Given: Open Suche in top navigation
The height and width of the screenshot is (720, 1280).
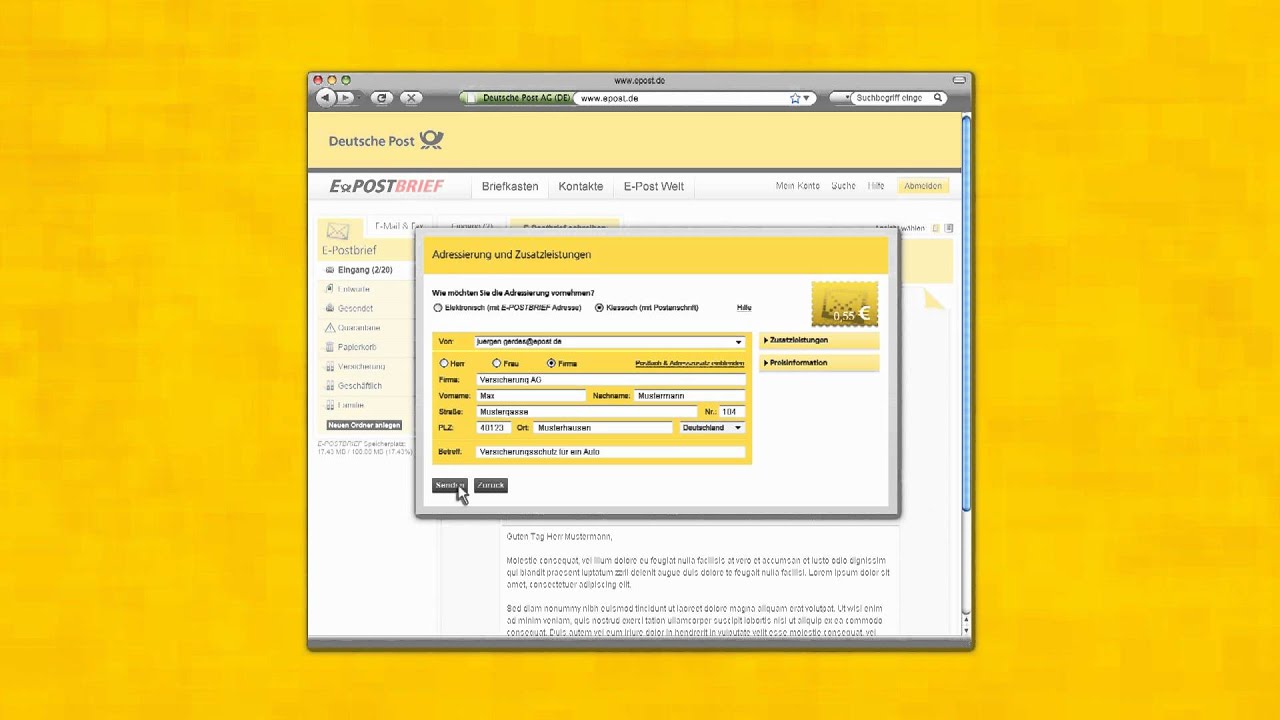Looking at the screenshot, I should (843, 186).
